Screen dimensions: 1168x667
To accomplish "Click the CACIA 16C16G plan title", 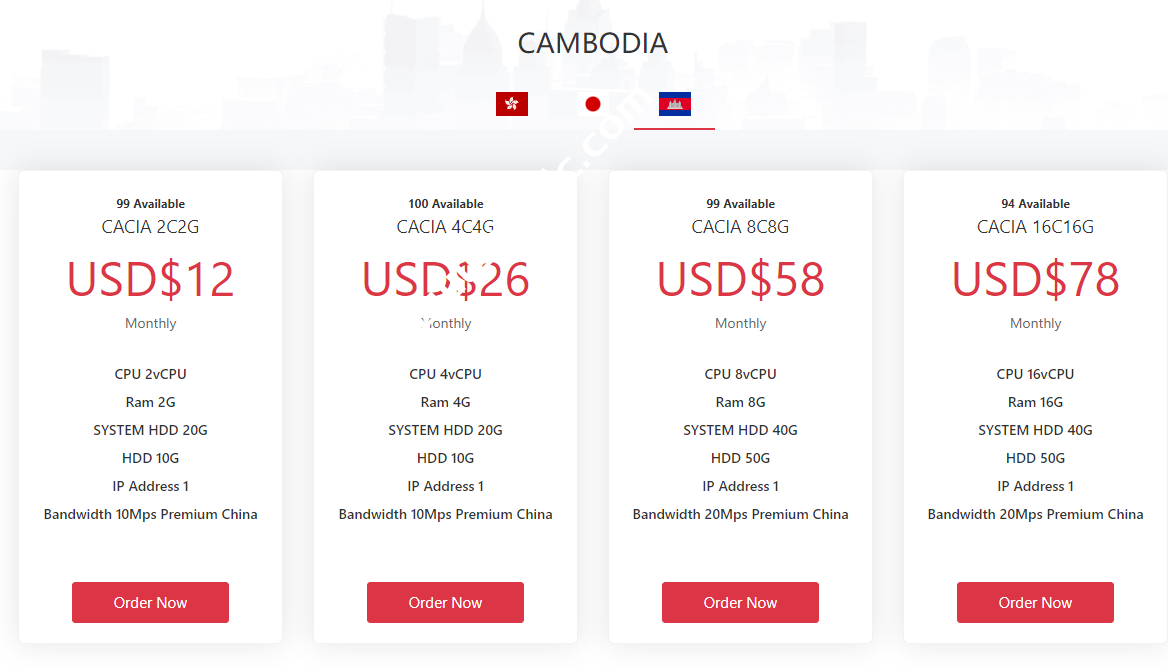I will point(1035,227).
